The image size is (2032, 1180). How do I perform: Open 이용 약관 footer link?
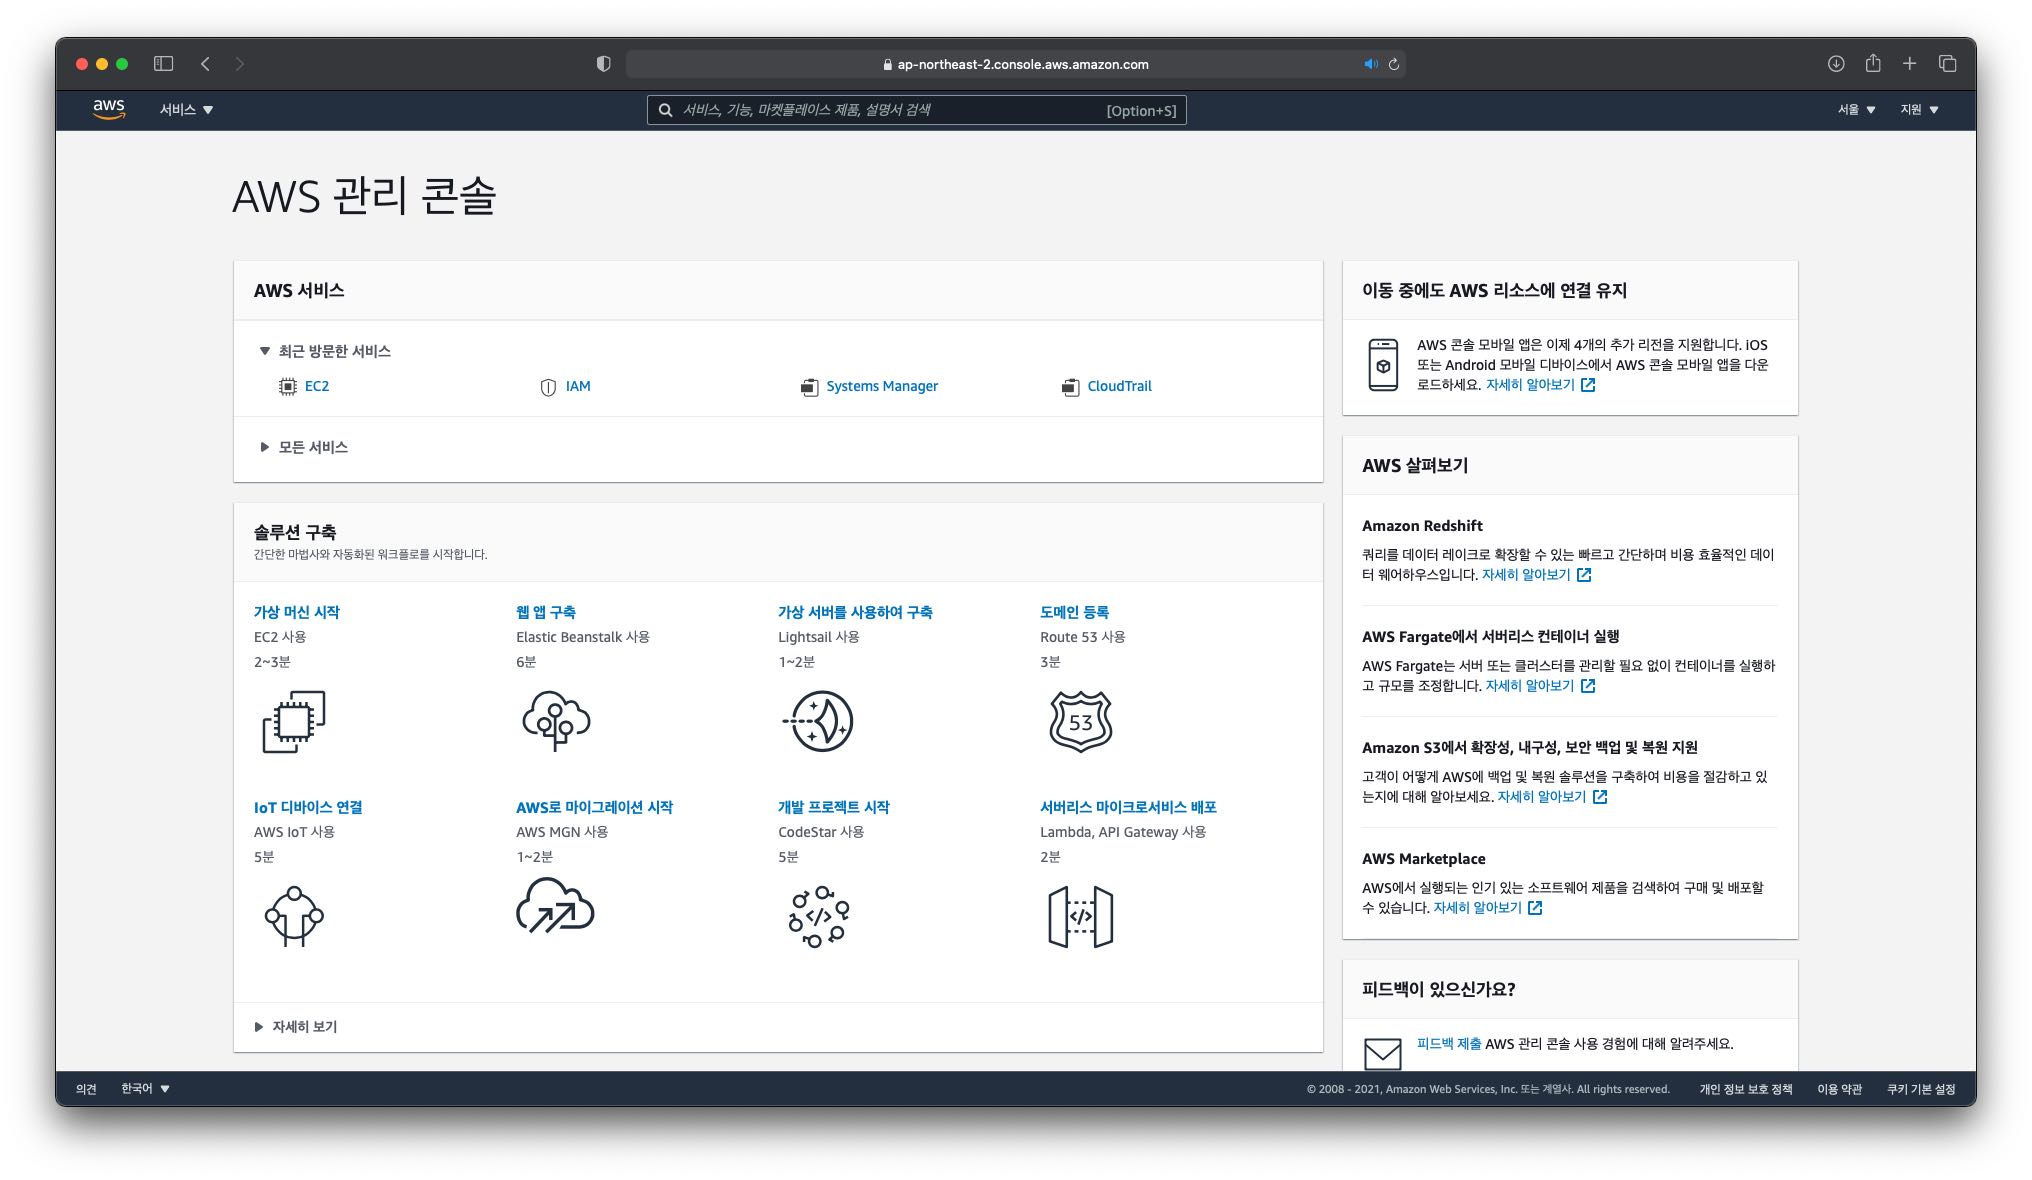click(1839, 1089)
